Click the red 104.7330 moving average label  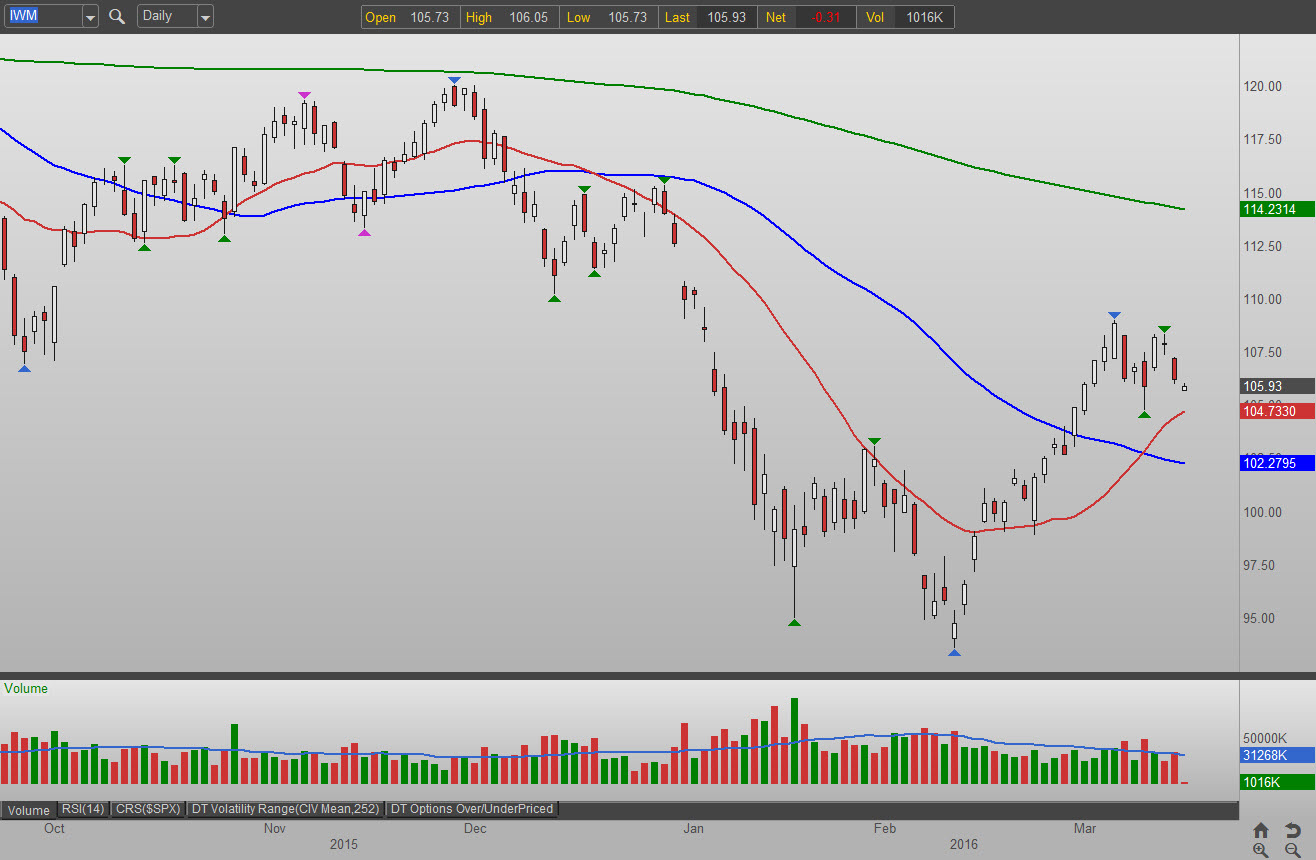pyautogui.click(x=1276, y=411)
